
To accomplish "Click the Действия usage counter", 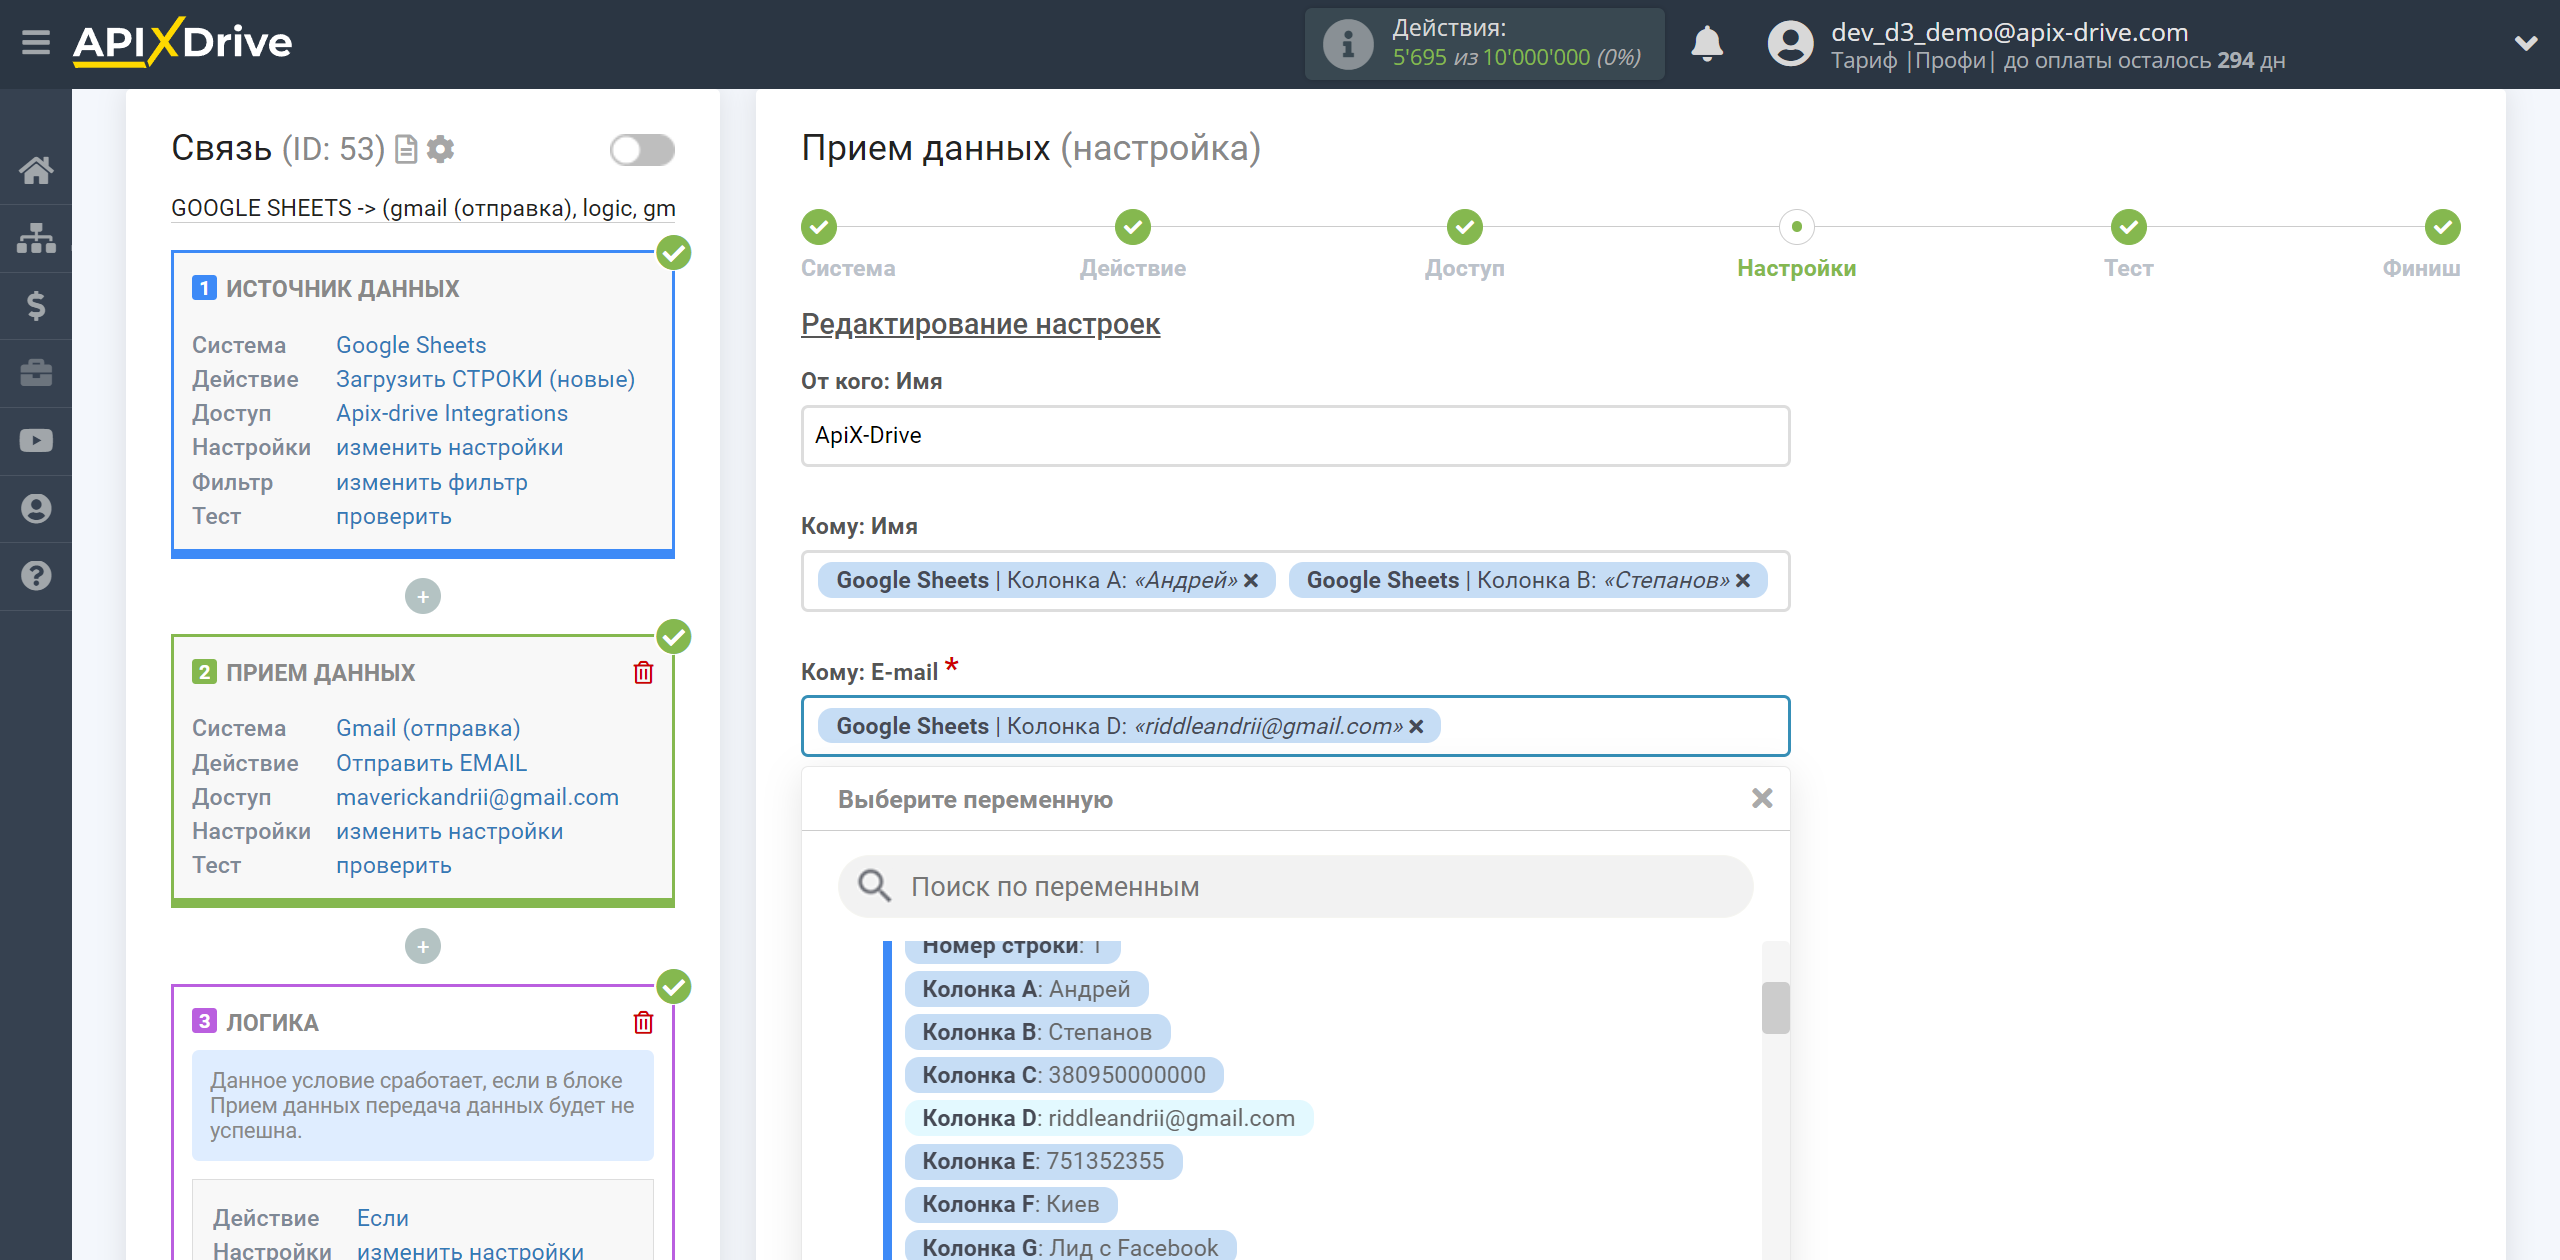I will click(1484, 44).
